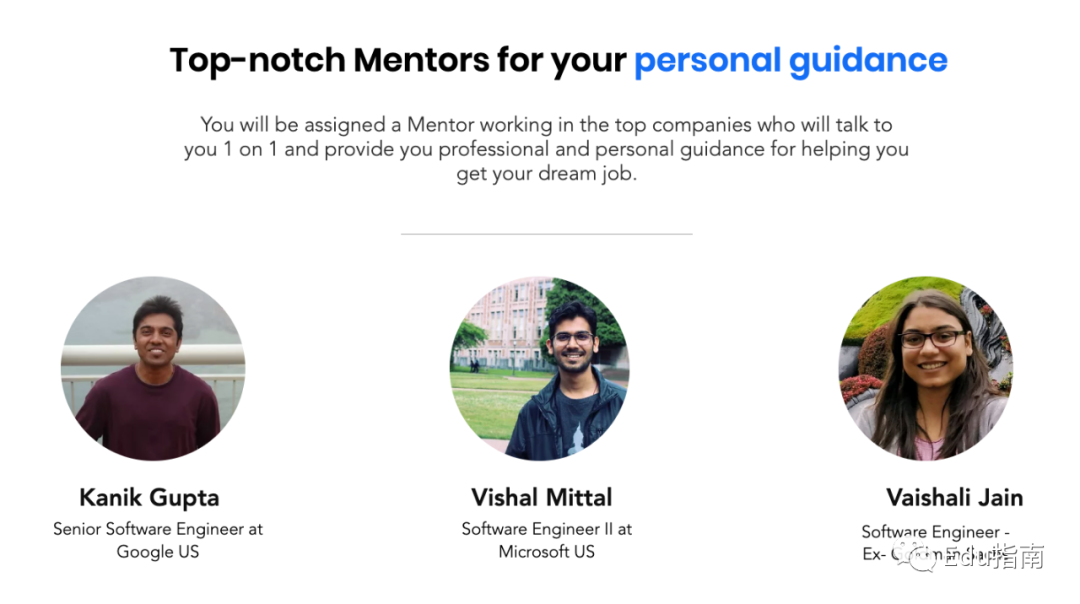Select the Vishal Mittal name heading
The width and height of the screenshot is (1080, 604).
click(541, 497)
